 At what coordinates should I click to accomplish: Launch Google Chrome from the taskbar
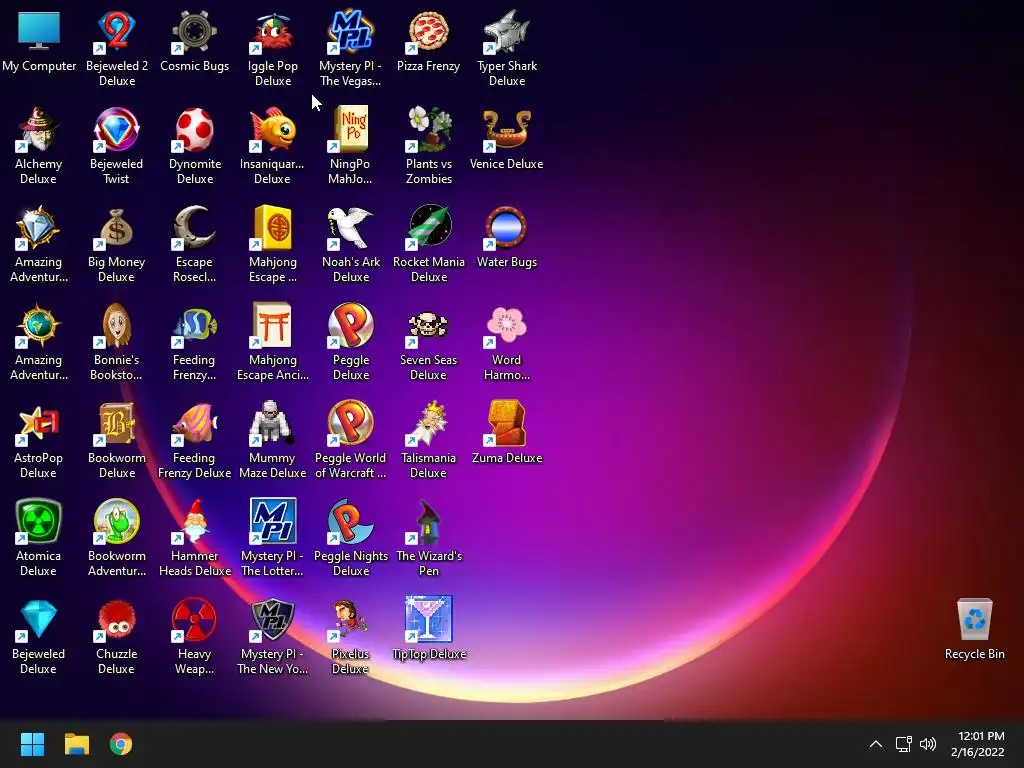tap(121, 744)
